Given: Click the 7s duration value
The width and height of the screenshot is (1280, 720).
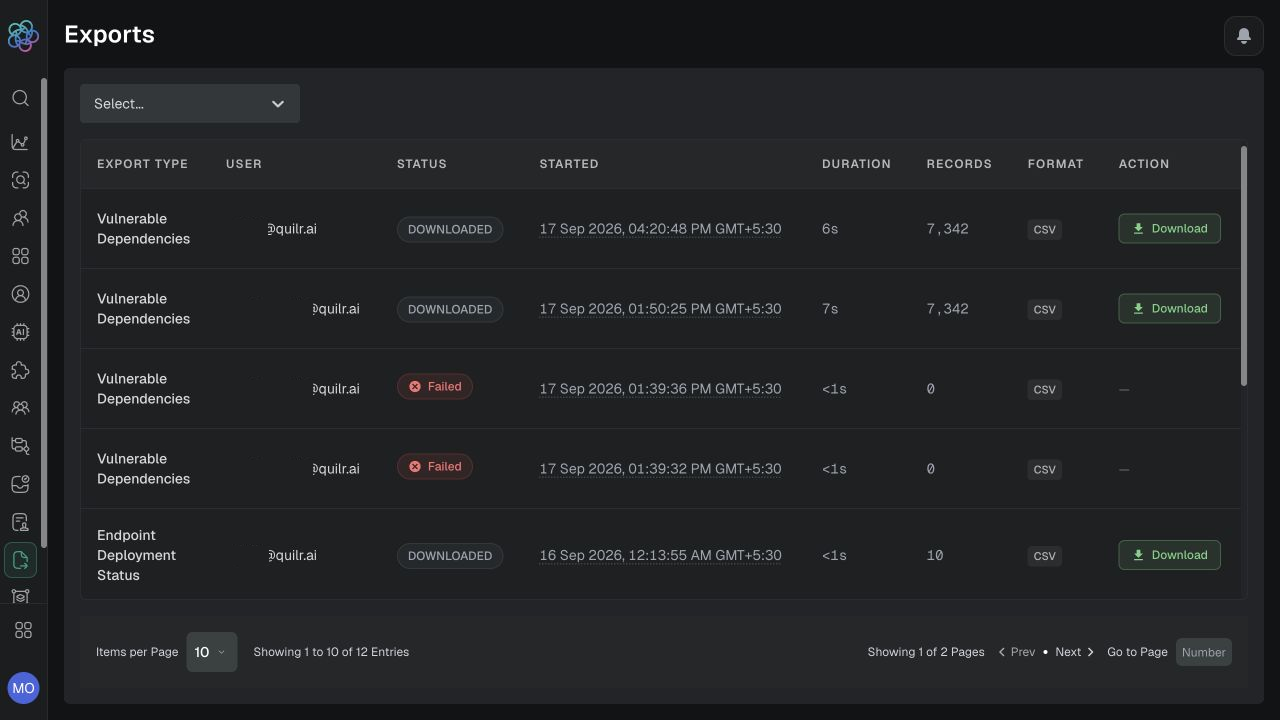Looking at the screenshot, I should click(x=830, y=309).
